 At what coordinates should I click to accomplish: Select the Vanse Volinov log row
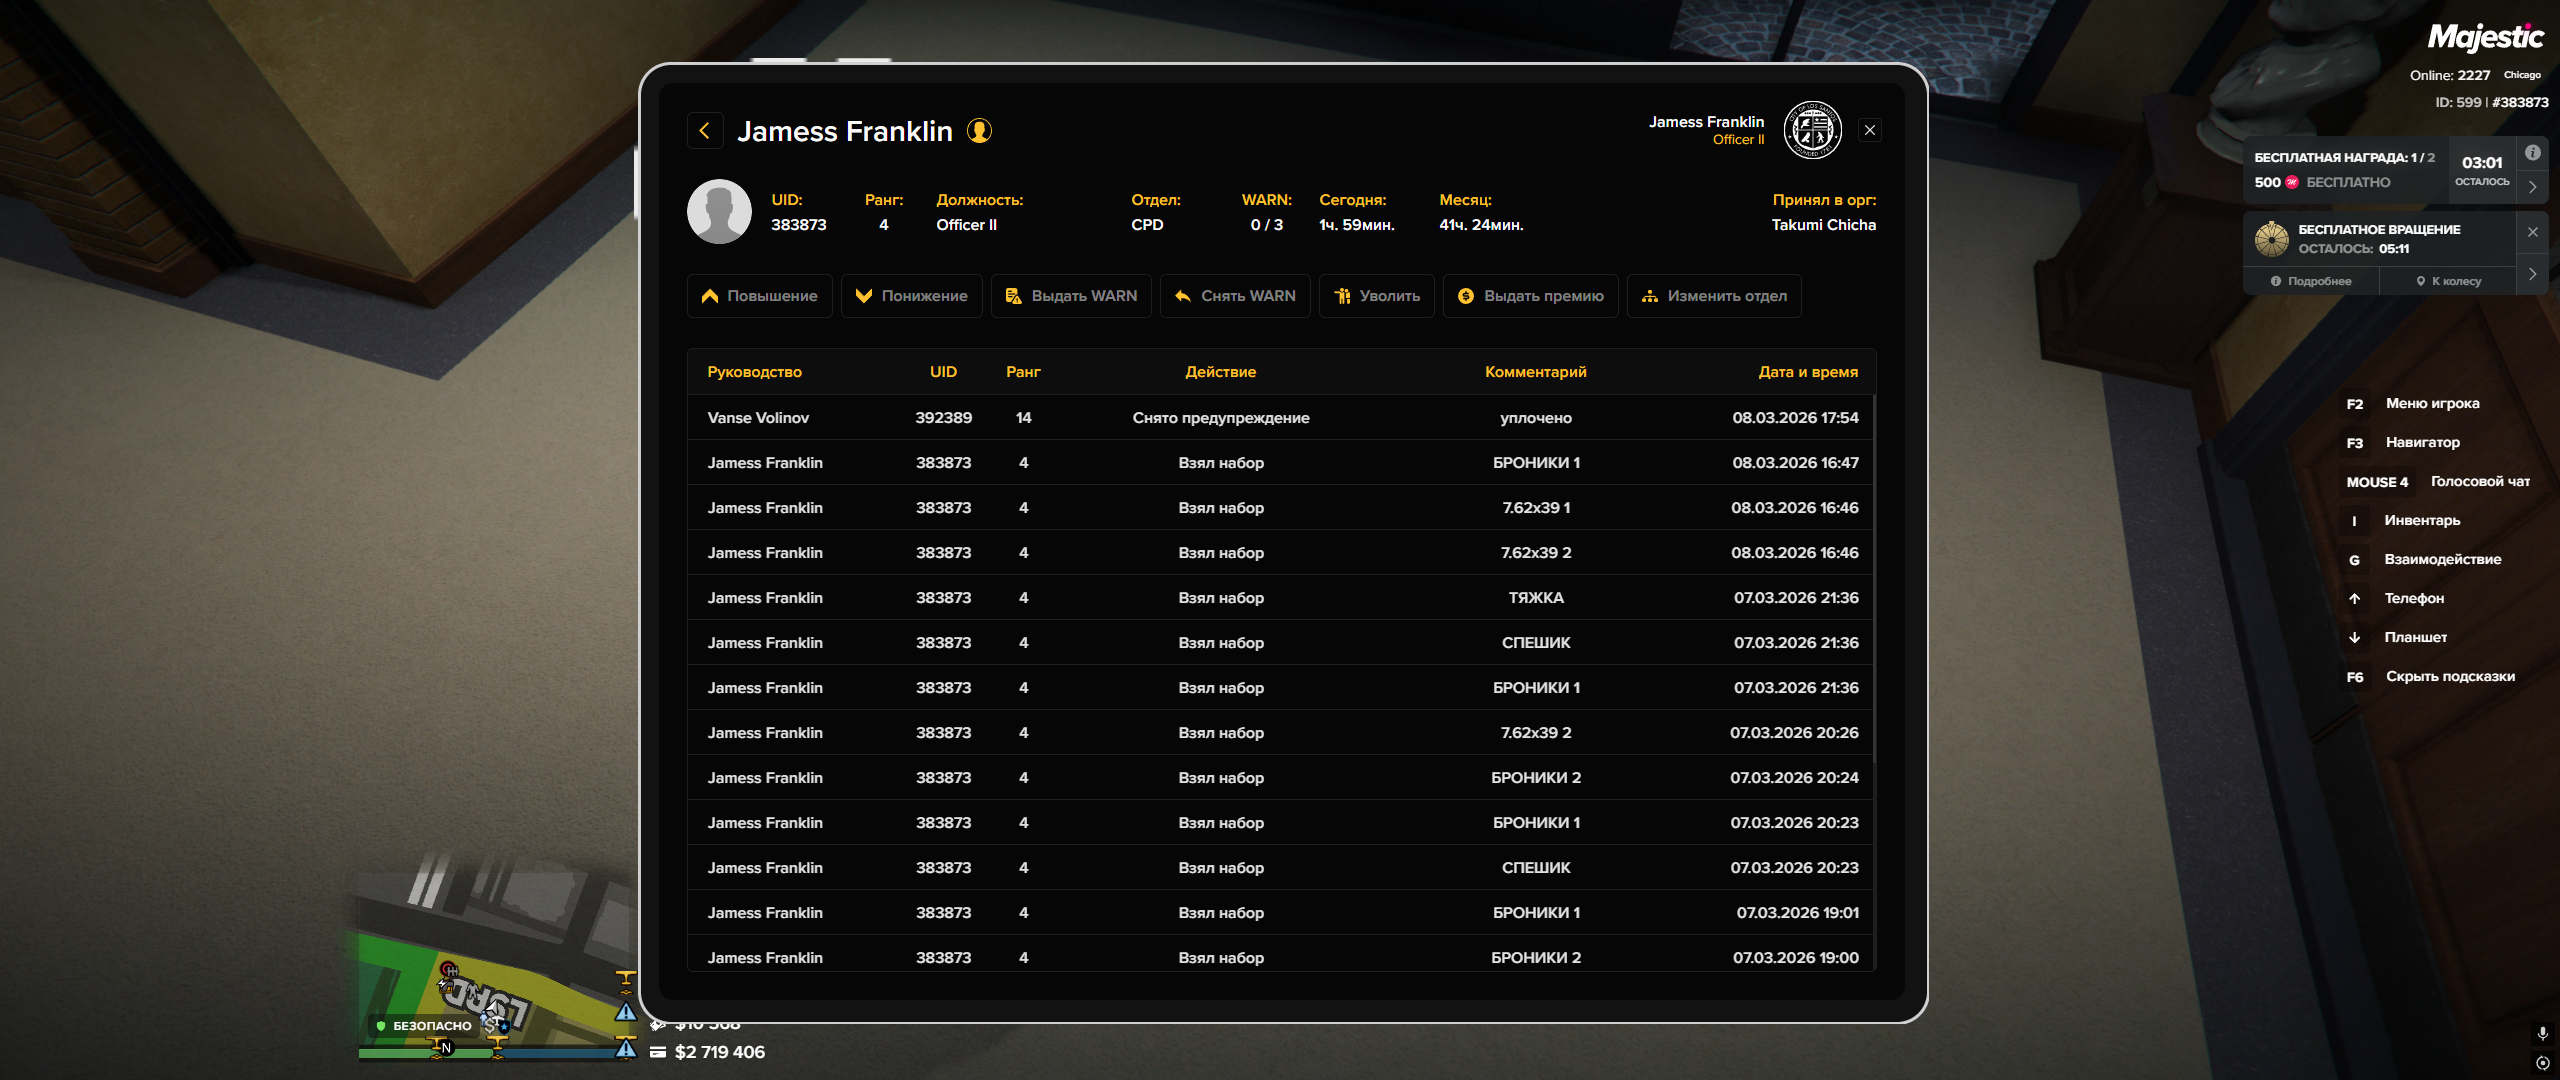coord(1281,418)
